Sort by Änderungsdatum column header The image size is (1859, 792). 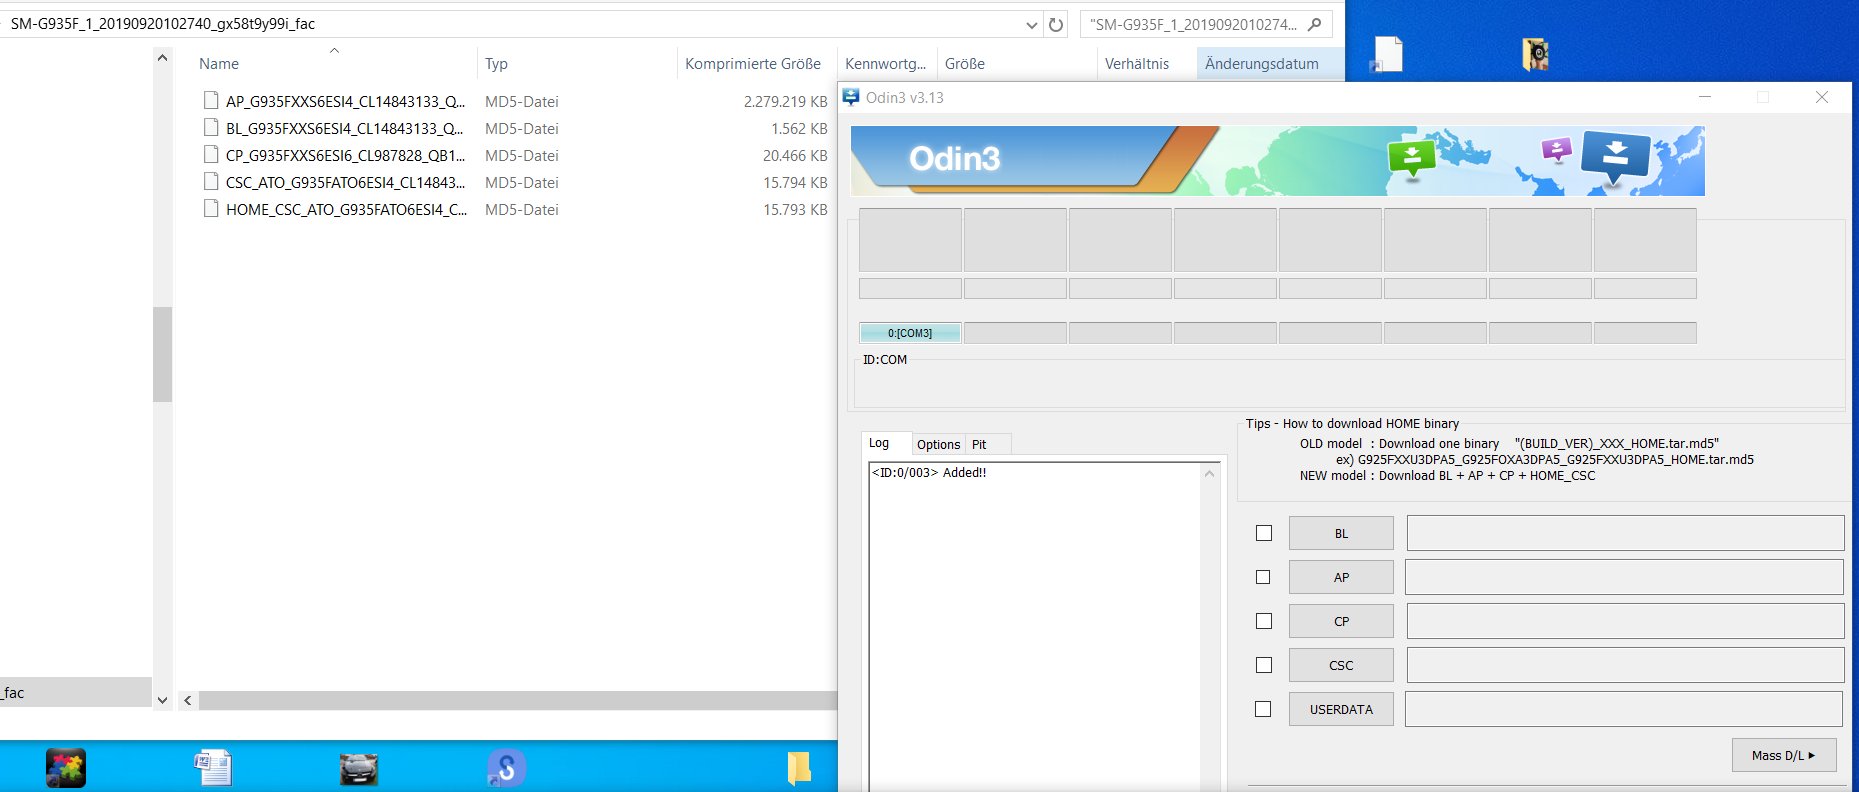click(x=1262, y=63)
